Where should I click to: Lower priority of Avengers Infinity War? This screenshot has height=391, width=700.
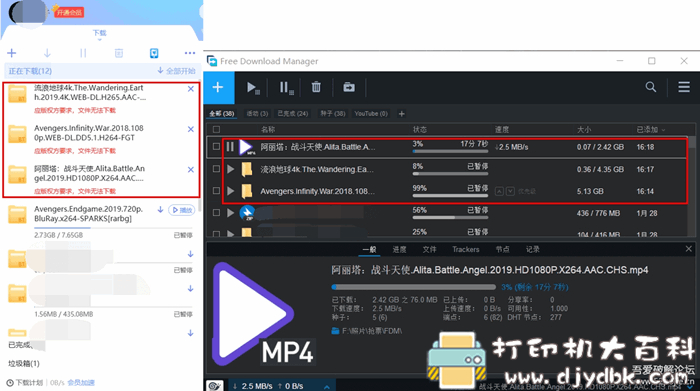(x=510, y=191)
